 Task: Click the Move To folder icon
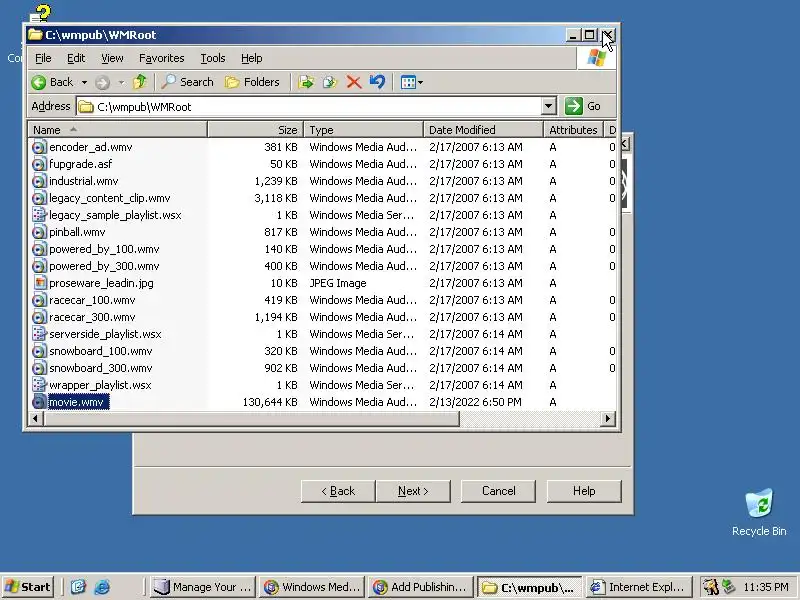pyautogui.click(x=306, y=82)
